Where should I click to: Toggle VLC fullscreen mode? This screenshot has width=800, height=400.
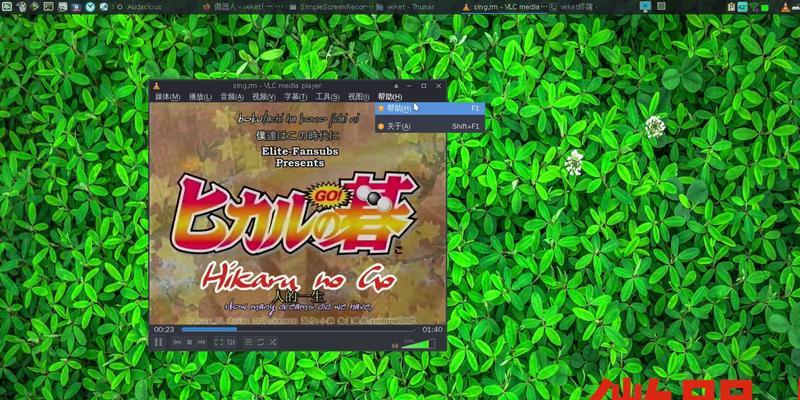pyautogui.click(x=218, y=342)
